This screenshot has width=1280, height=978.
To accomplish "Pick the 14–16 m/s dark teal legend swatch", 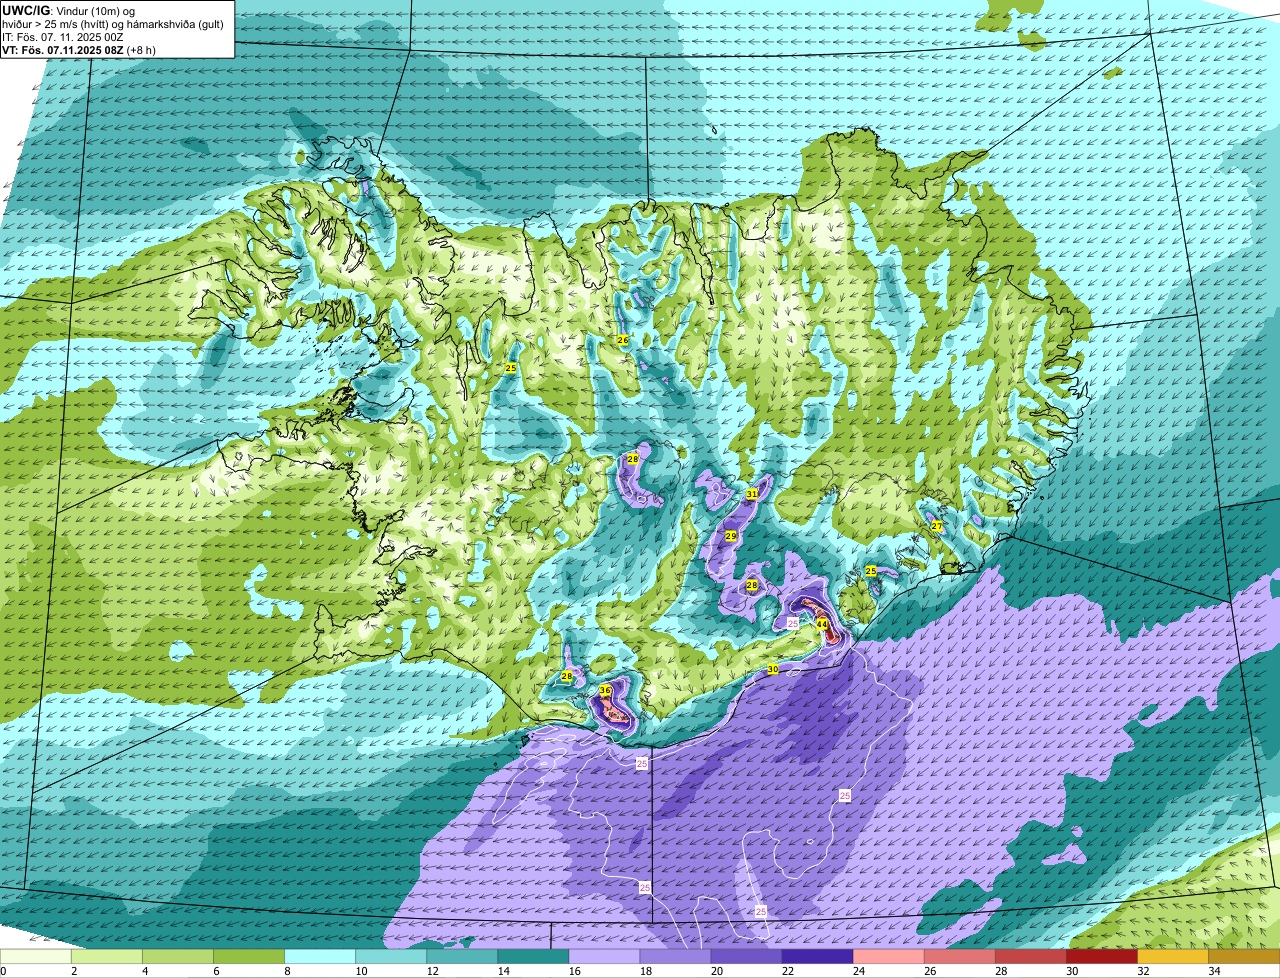I will coord(533,956).
